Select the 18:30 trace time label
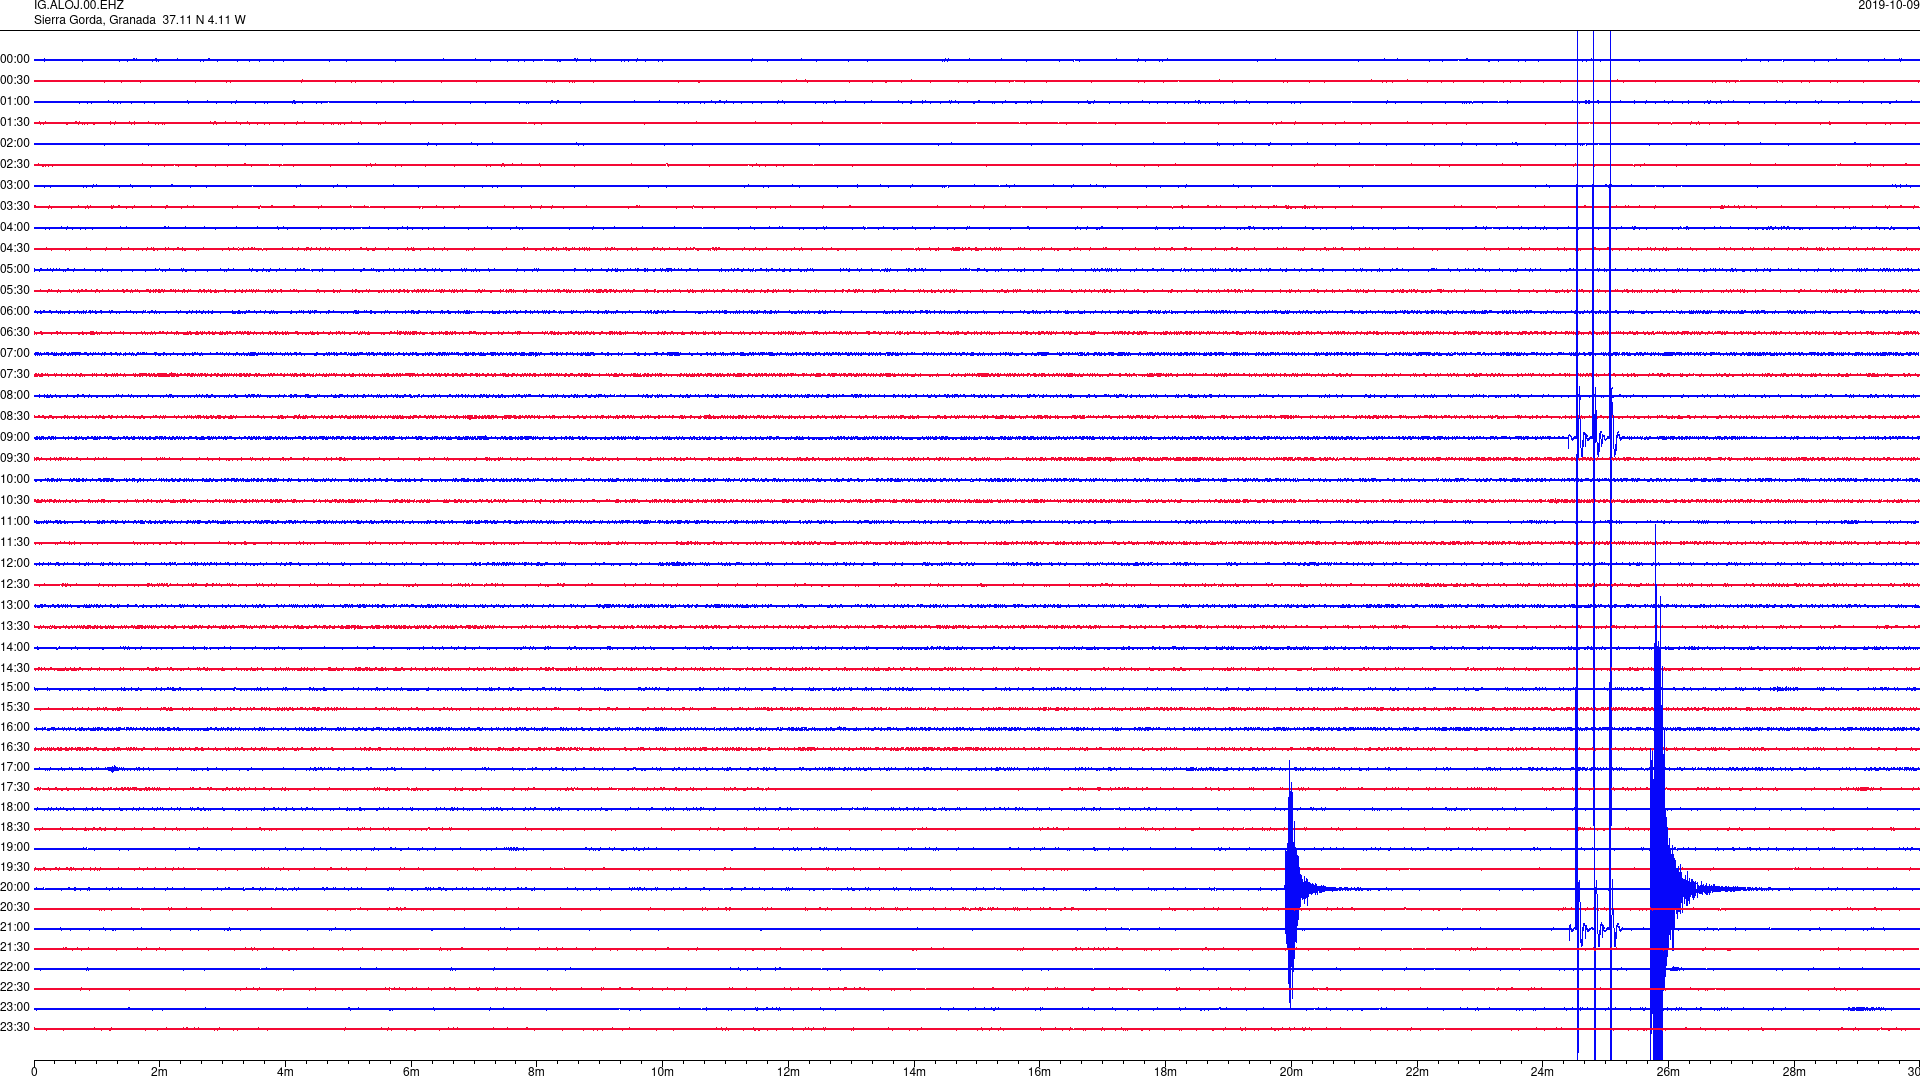1920x1080 pixels. 15,827
